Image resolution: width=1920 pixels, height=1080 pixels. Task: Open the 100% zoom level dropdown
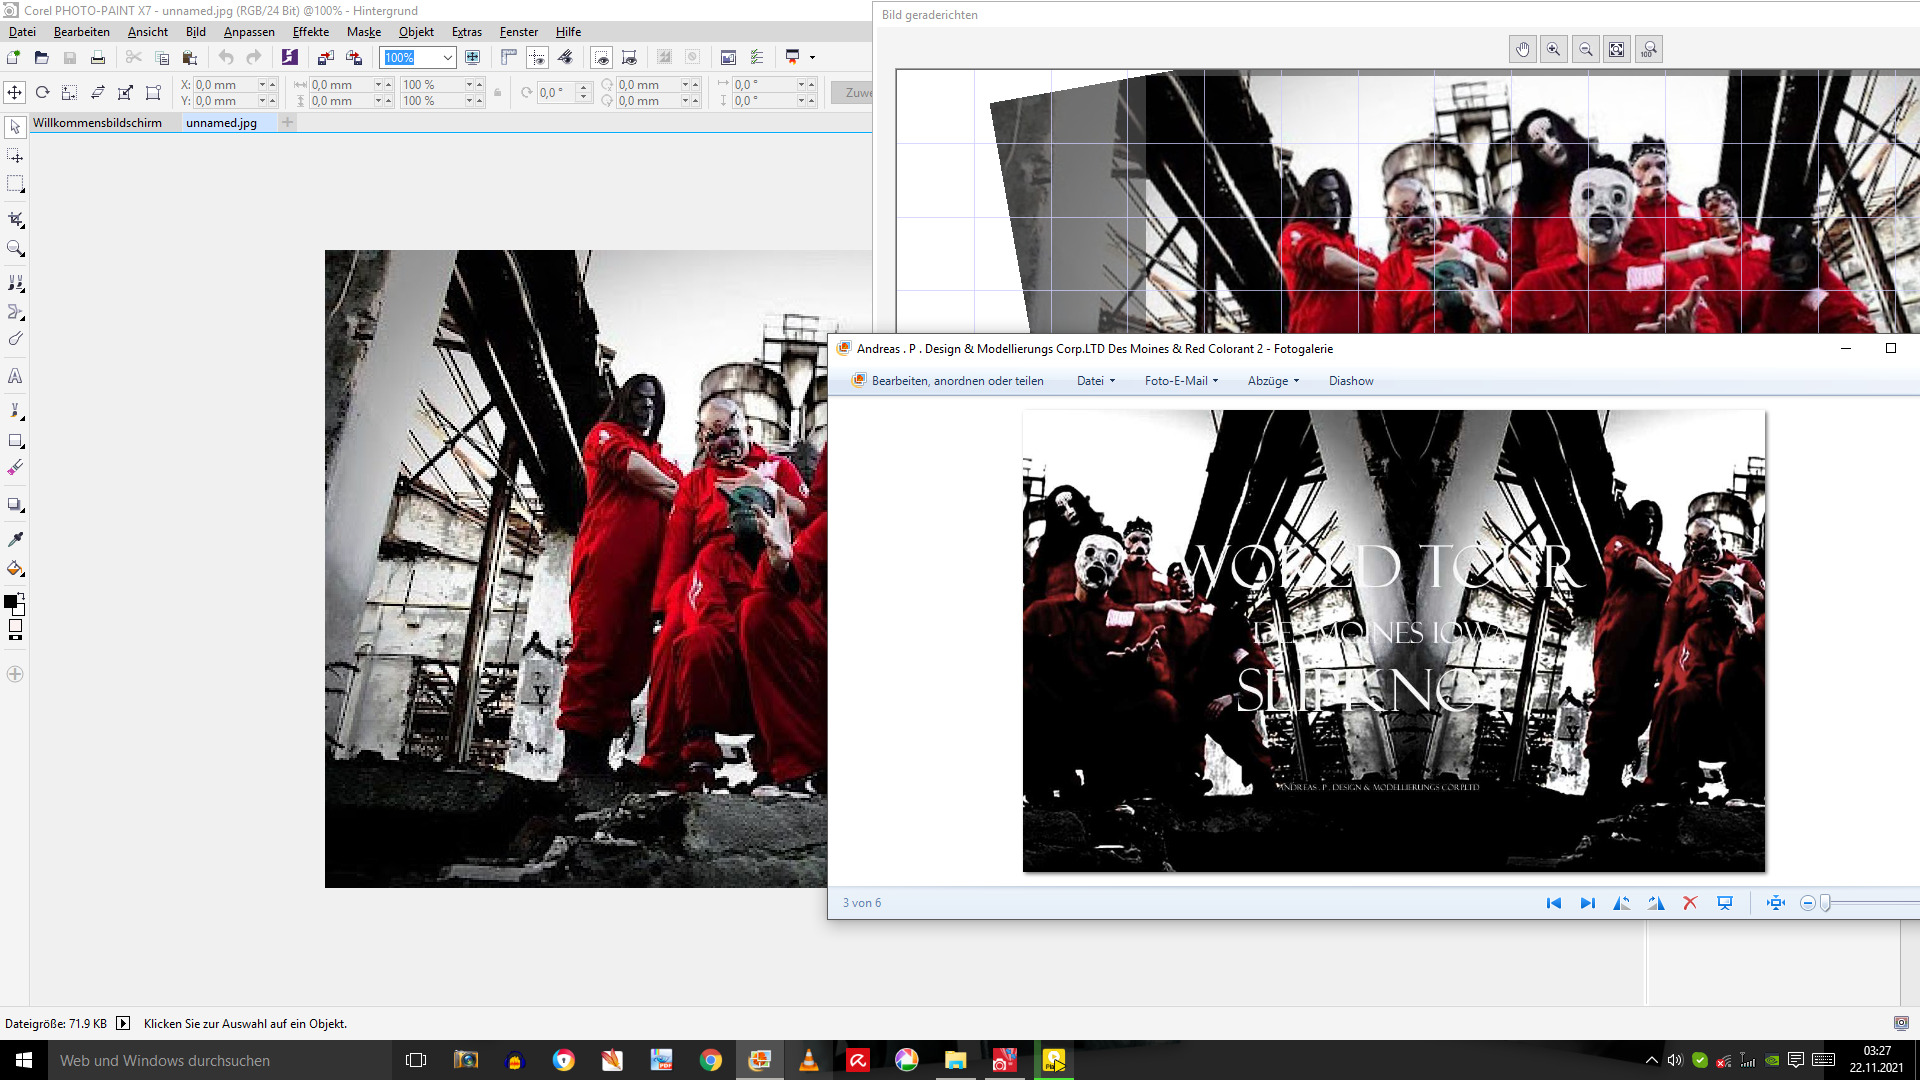447,57
